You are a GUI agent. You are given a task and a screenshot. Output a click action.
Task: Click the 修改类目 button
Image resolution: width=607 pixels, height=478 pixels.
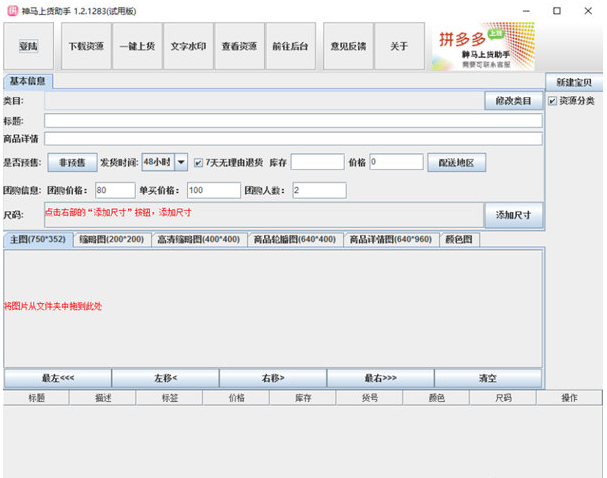click(x=514, y=101)
